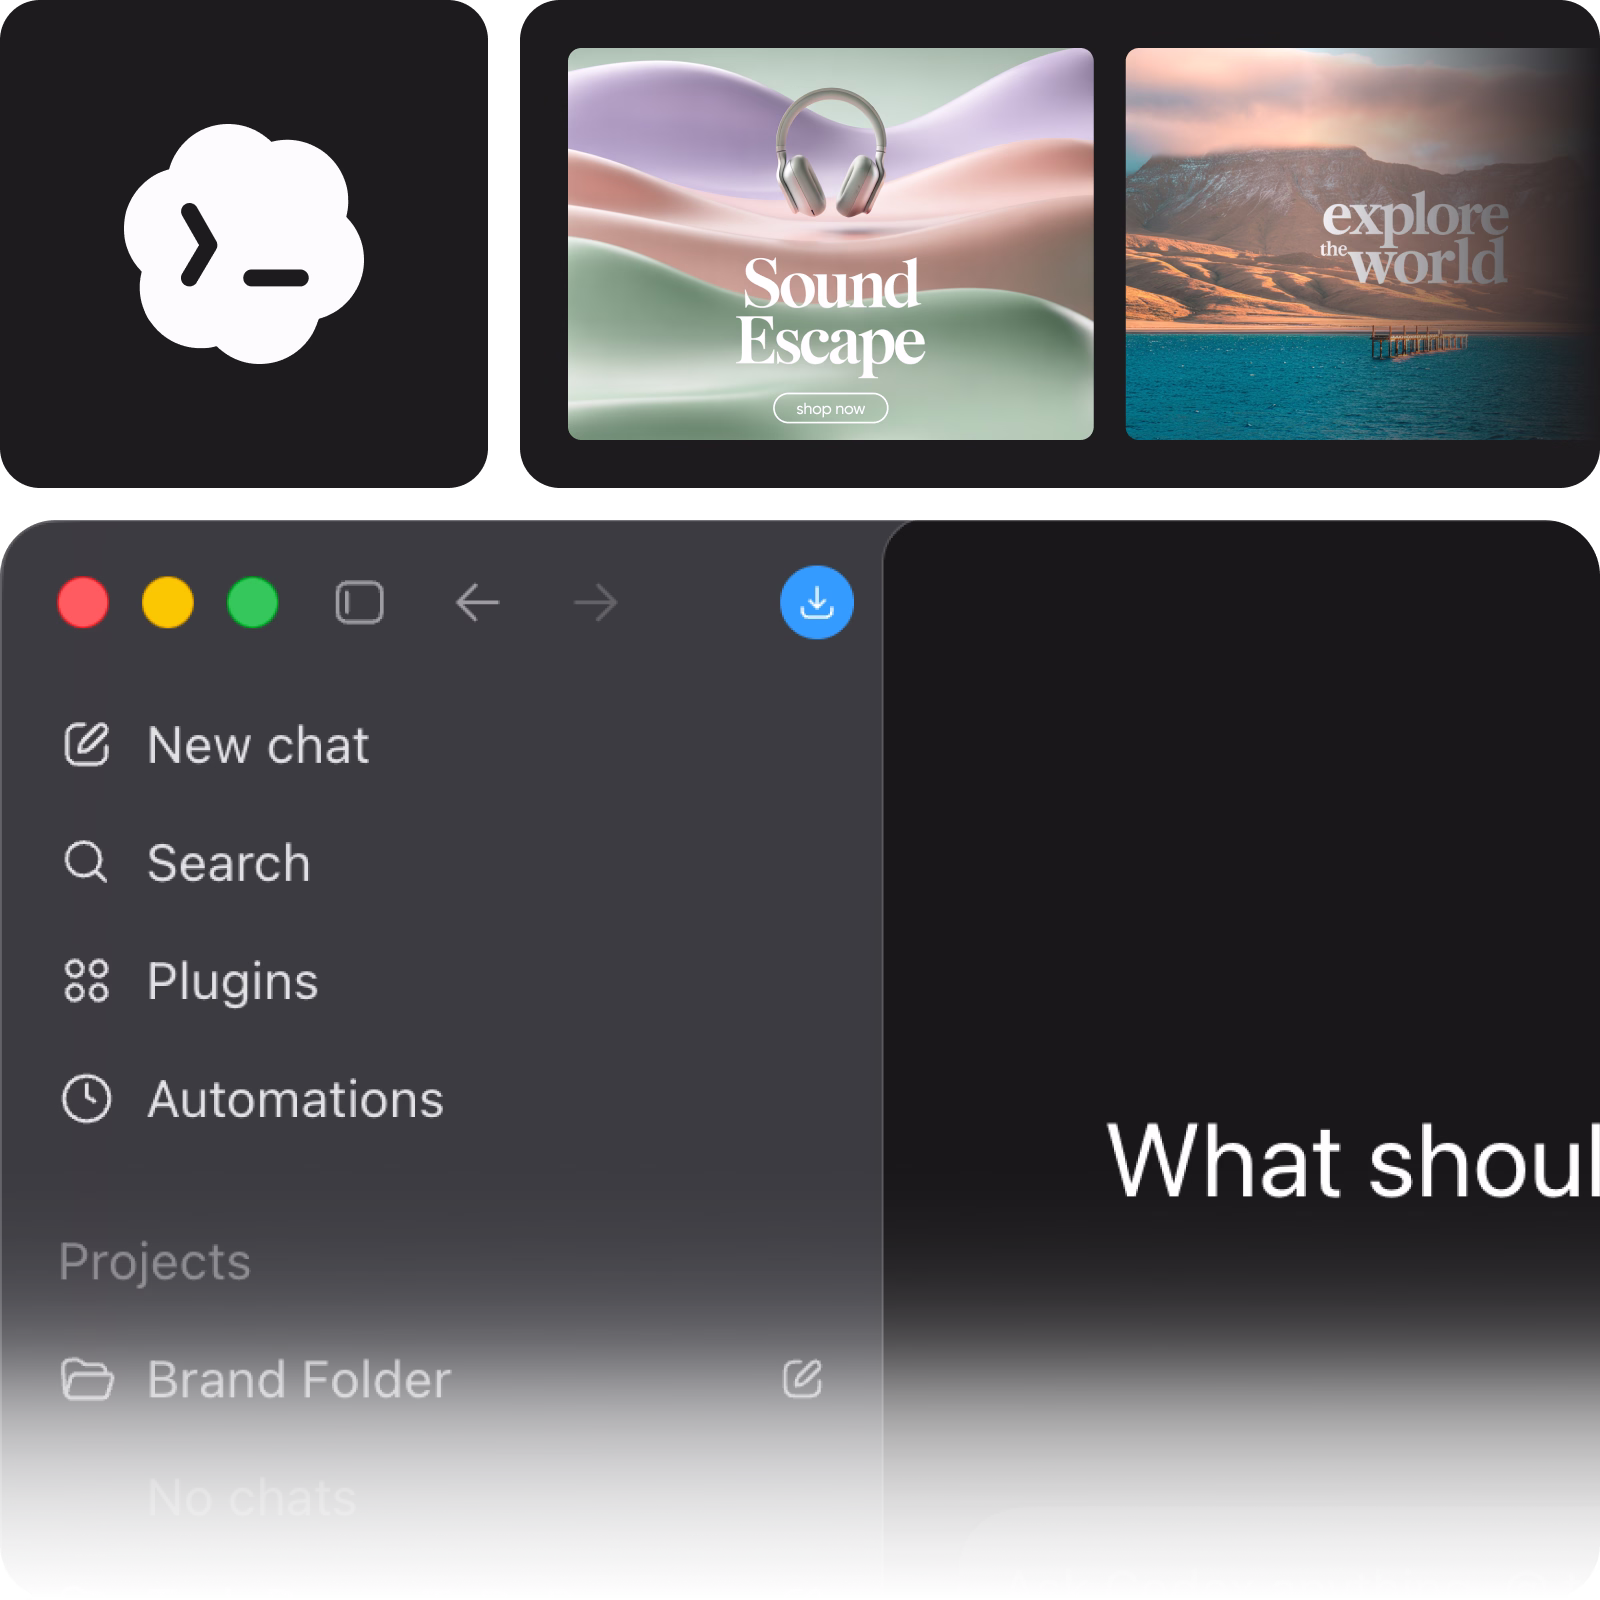This screenshot has width=1600, height=1600.
Task: Click the red close window button
Action: pyautogui.click(x=83, y=602)
